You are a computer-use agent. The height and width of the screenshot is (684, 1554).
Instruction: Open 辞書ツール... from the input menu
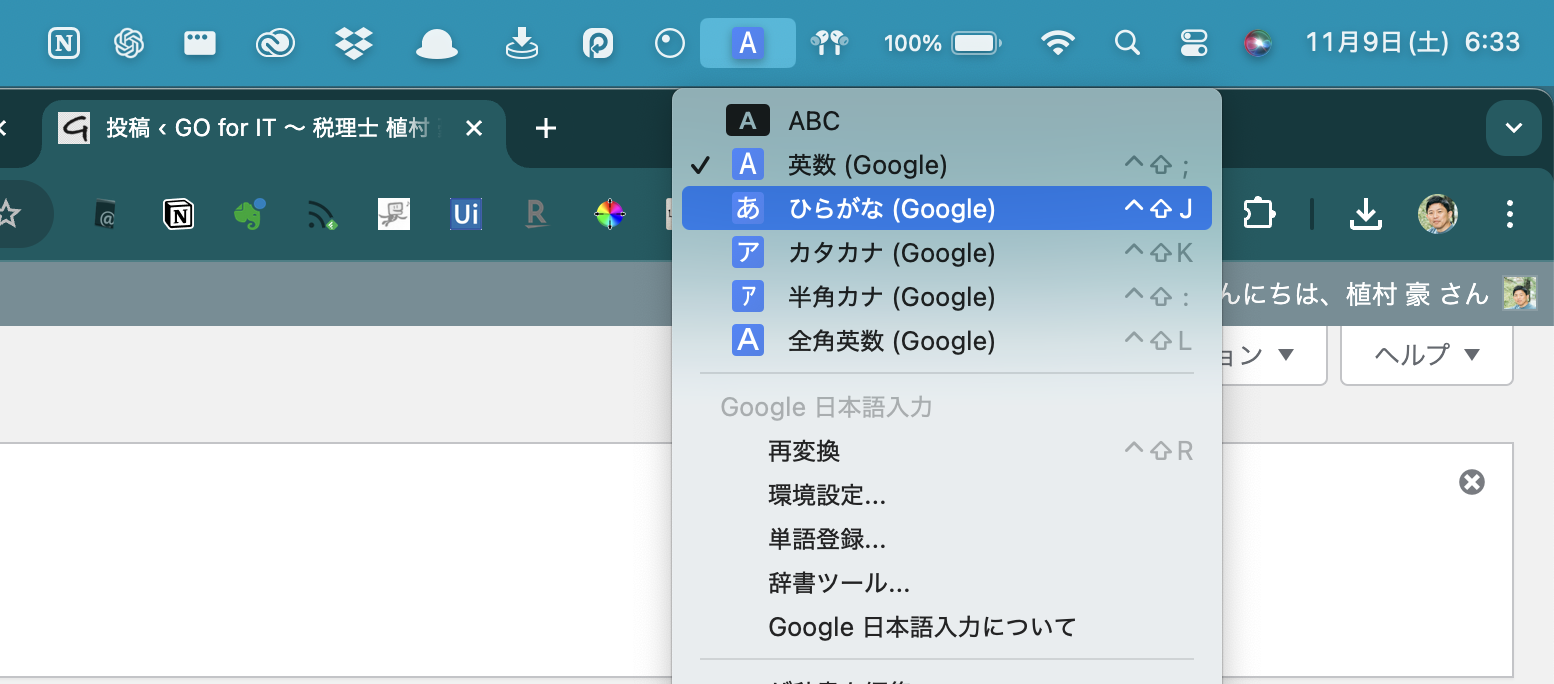(947, 583)
